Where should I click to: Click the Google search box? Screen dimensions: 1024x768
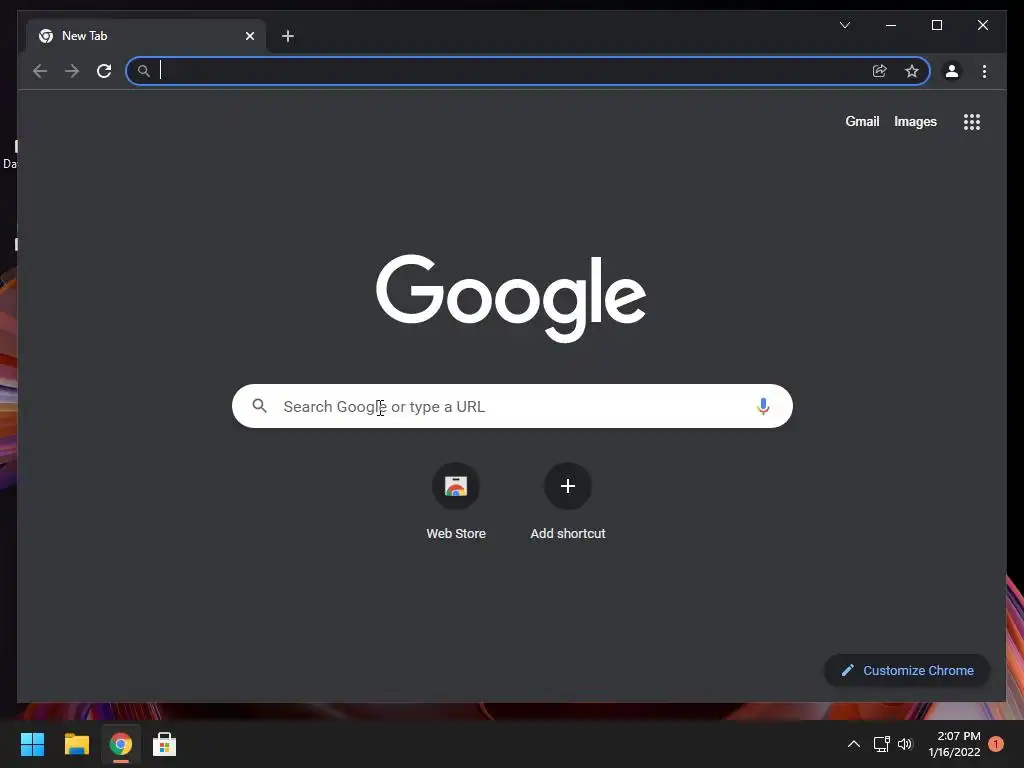(x=512, y=406)
